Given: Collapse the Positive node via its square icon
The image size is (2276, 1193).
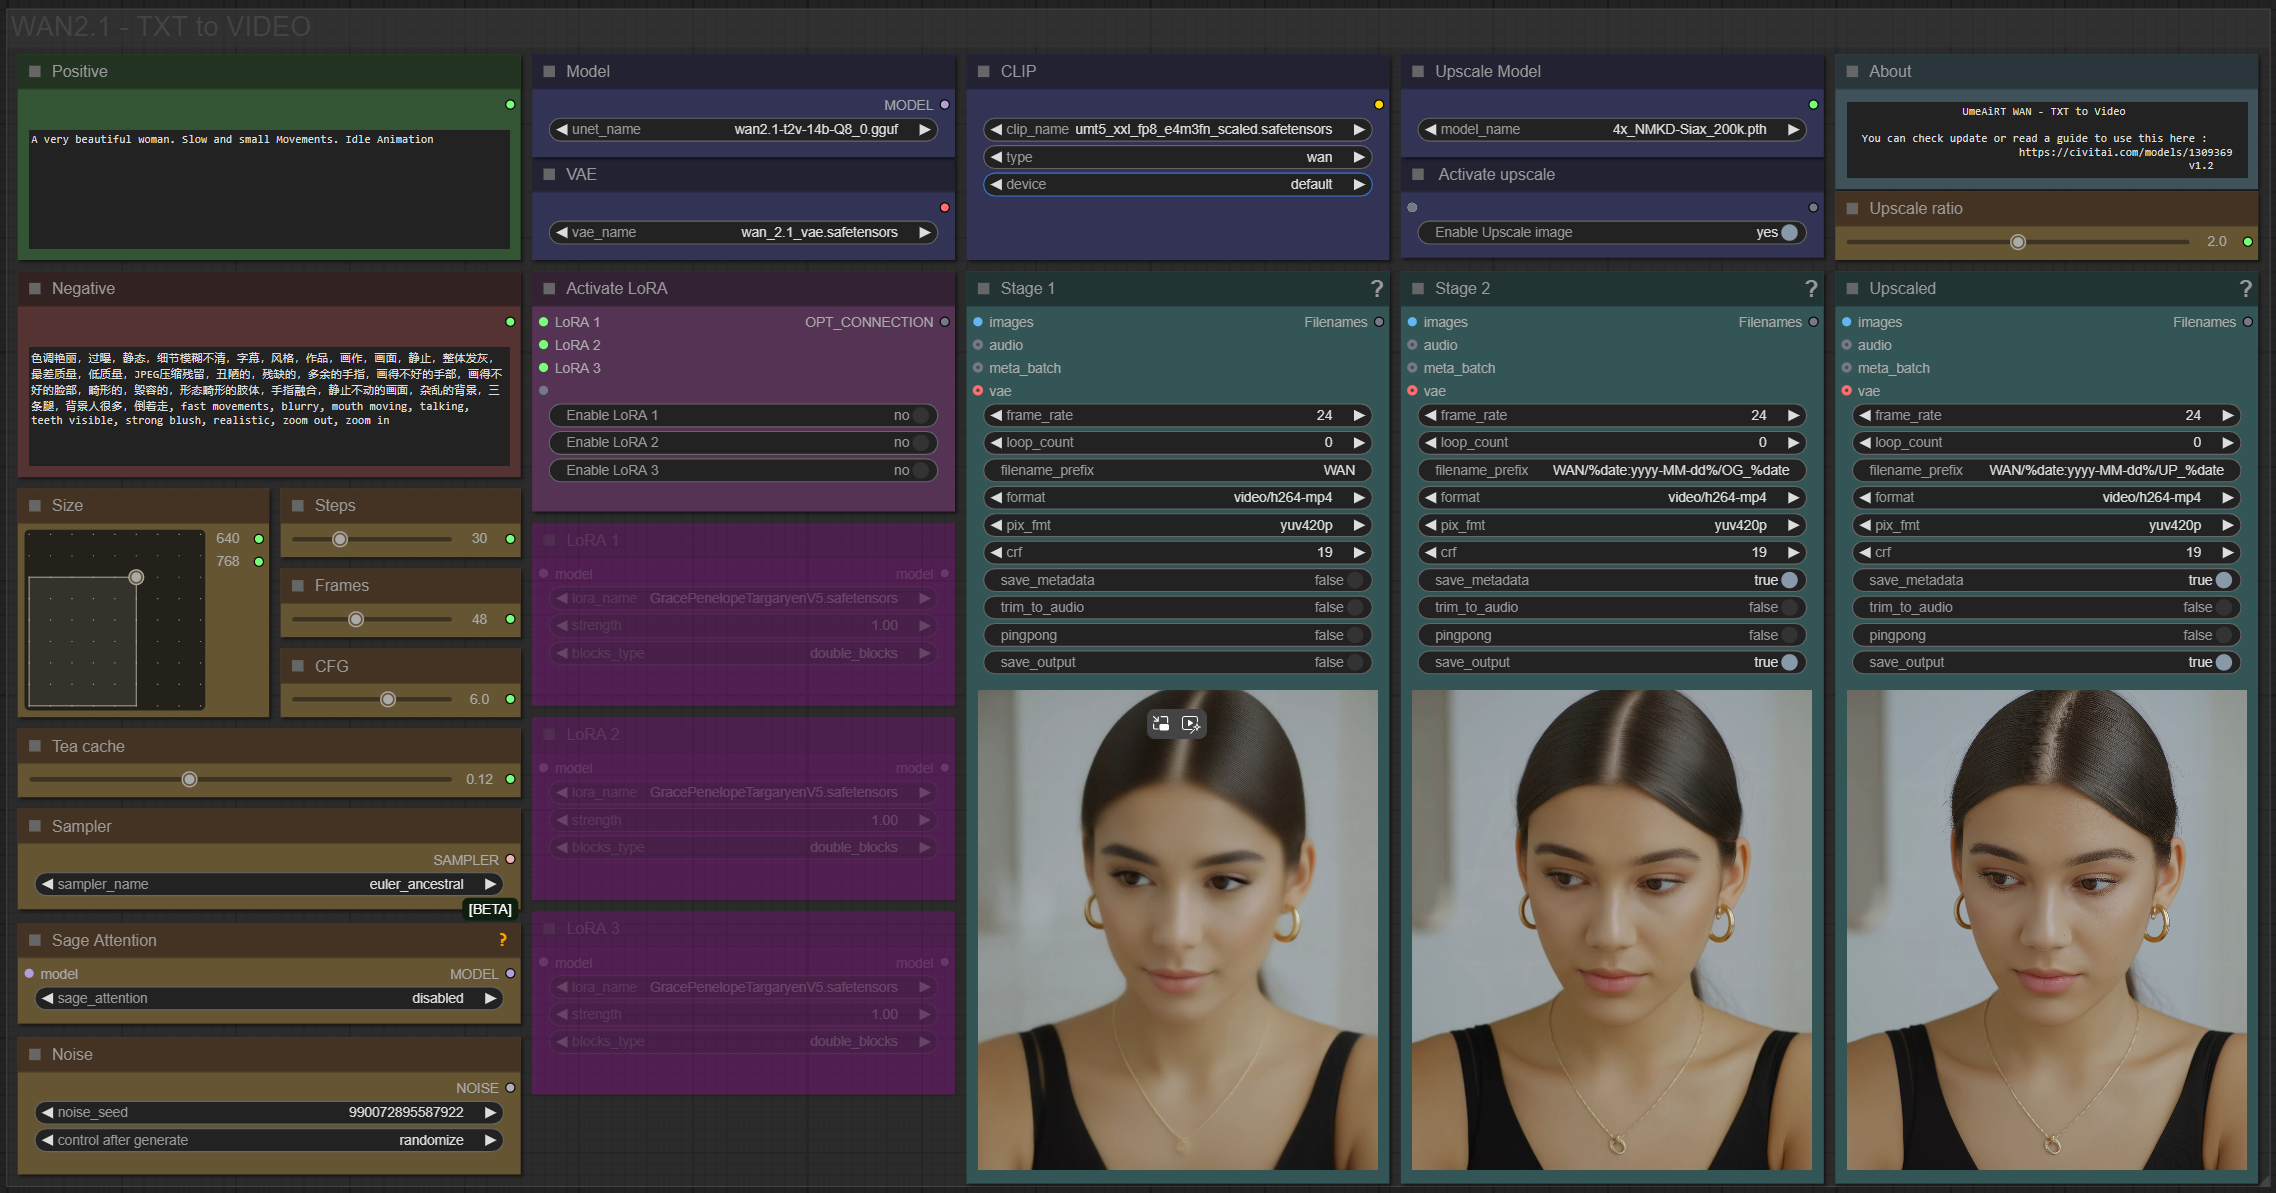Looking at the screenshot, I should point(35,72).
